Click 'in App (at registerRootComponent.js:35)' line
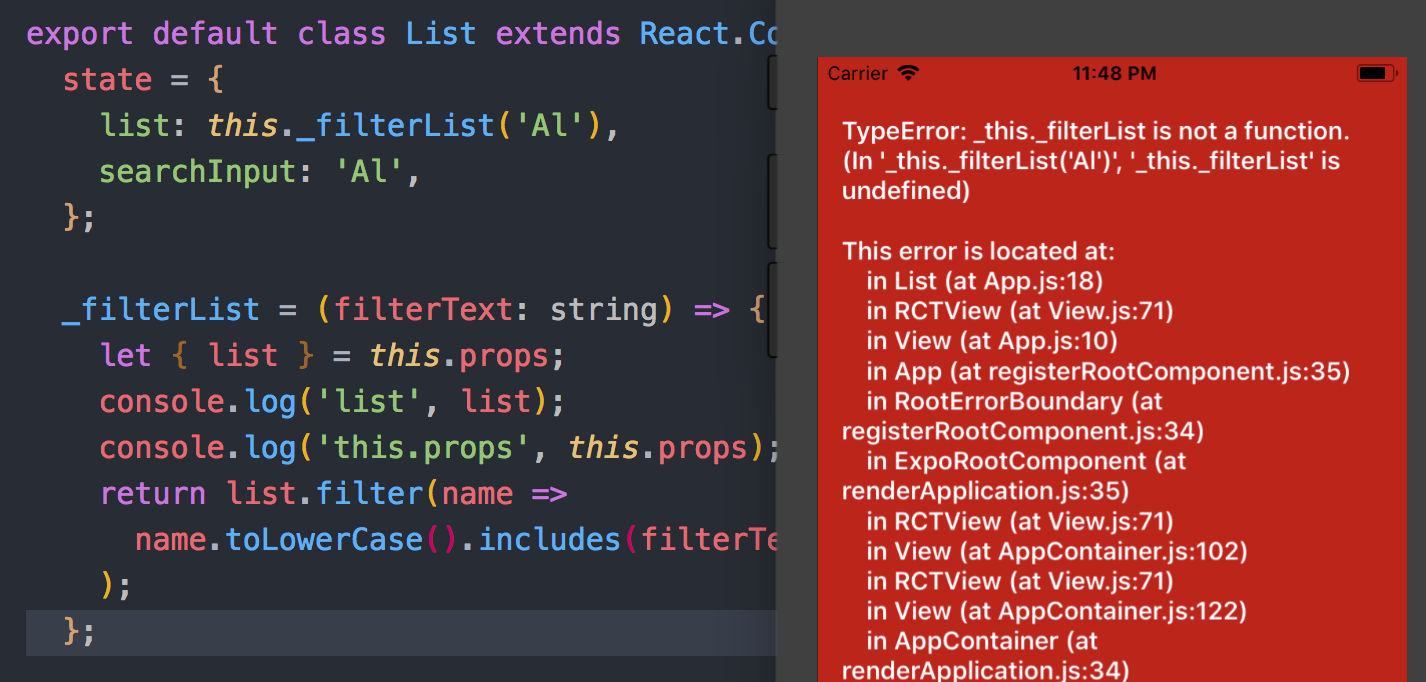Image resolution: width=1426 pixels, height=682 pixels. point(1108,371)
